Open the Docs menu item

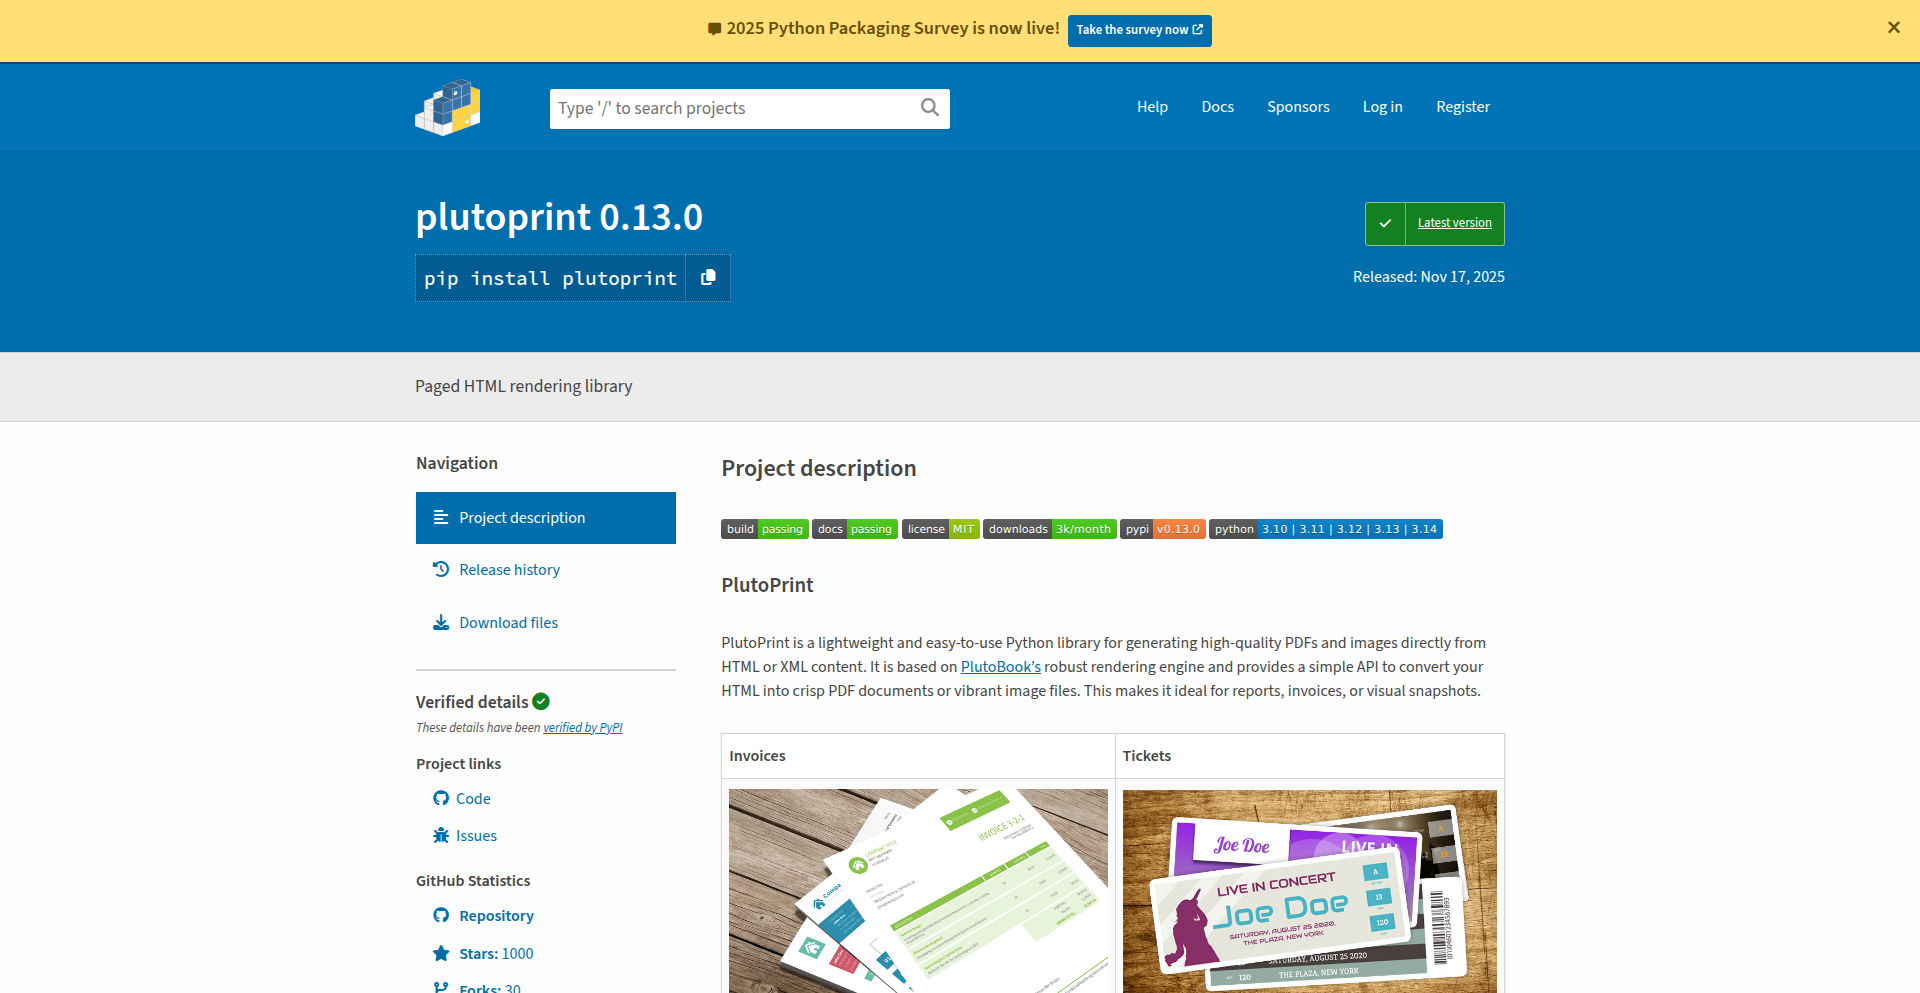click(x=1217, y=107)
